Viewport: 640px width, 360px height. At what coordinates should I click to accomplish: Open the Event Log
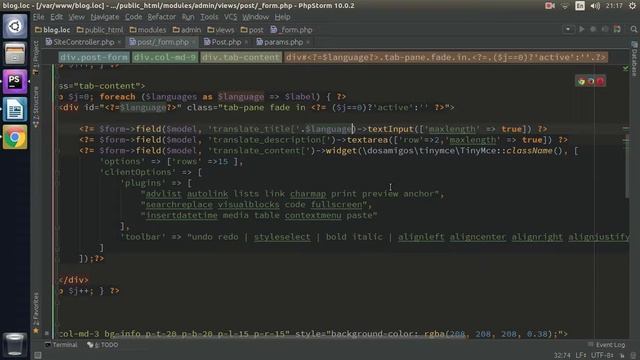[x=607, y=345]
